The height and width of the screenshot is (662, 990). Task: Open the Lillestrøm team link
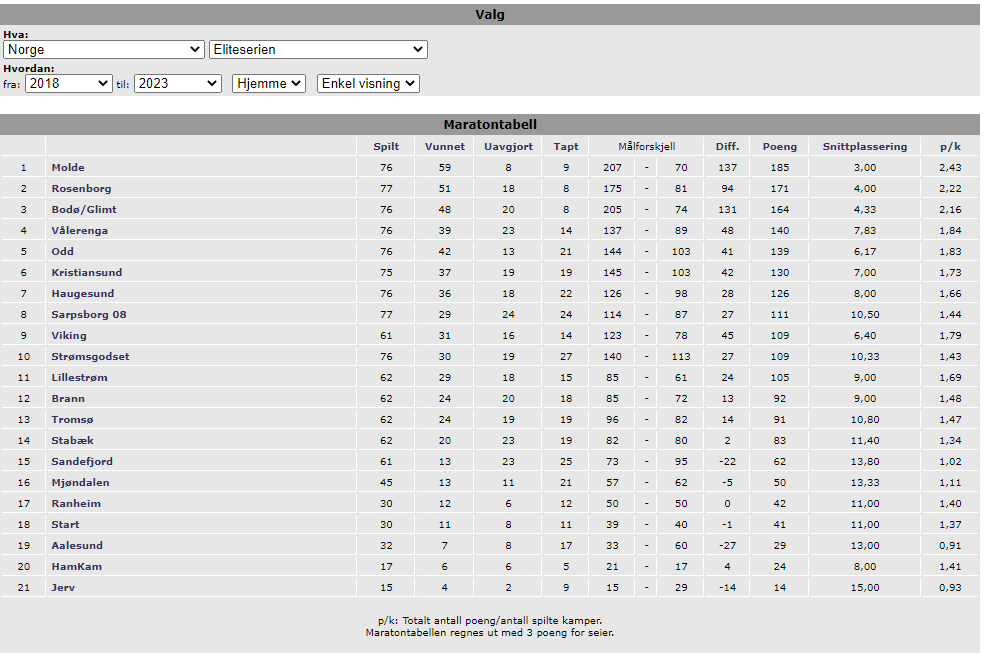coord(80,377)
